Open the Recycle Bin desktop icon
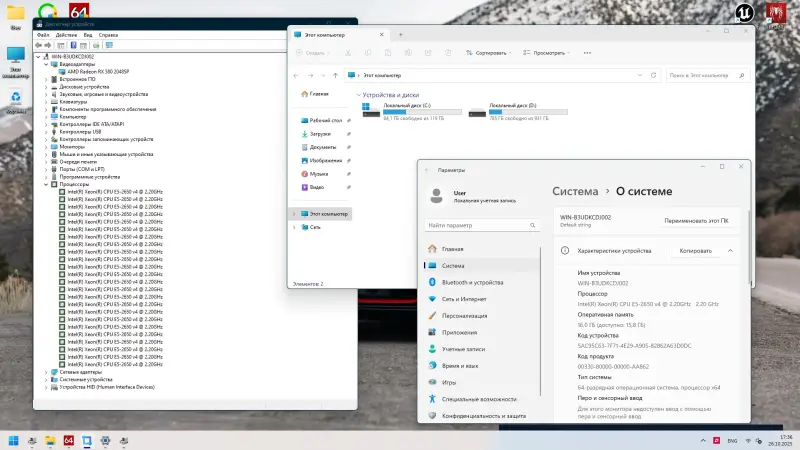This screenshot has width=800, height=450. point(16,98)
